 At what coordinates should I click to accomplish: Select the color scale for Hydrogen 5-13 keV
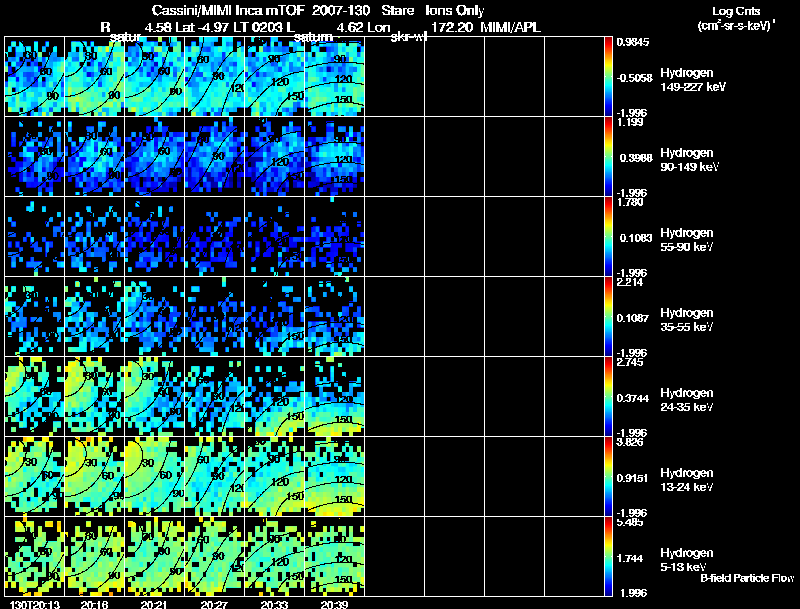click(x=608, y=556)
